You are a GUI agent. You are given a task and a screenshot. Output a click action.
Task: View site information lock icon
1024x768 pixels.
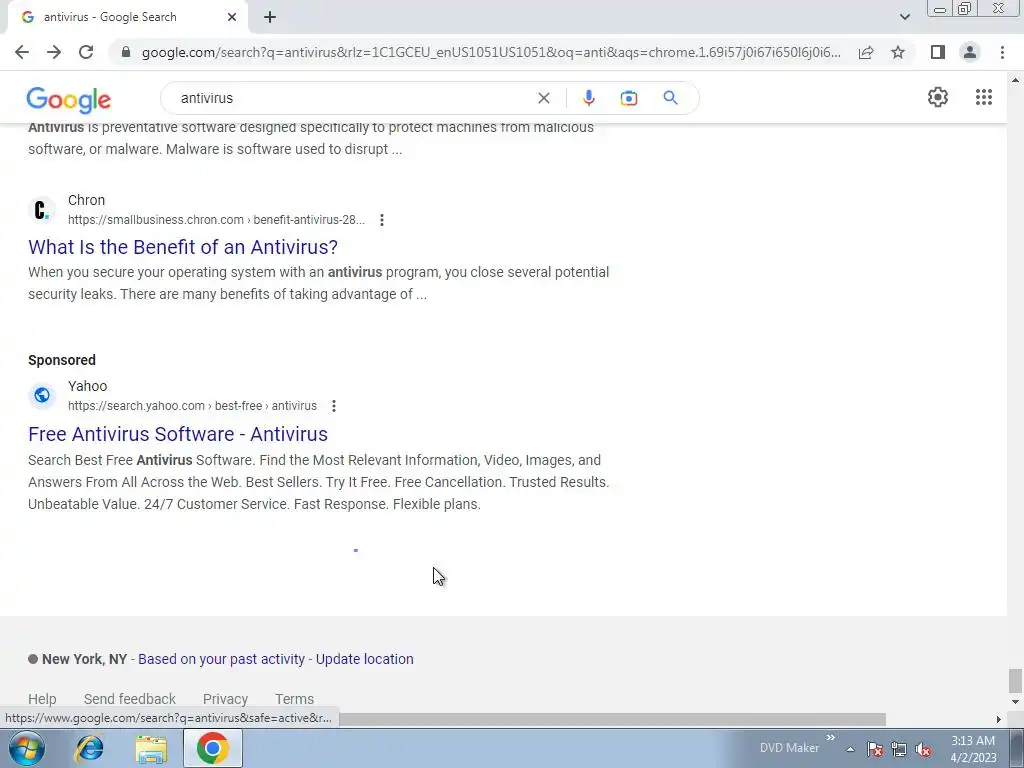point(126,52)
